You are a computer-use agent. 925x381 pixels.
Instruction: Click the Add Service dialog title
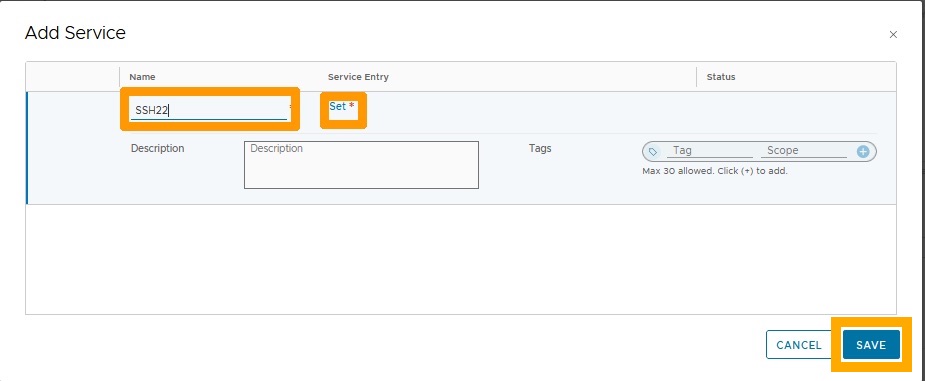point(75,32)
